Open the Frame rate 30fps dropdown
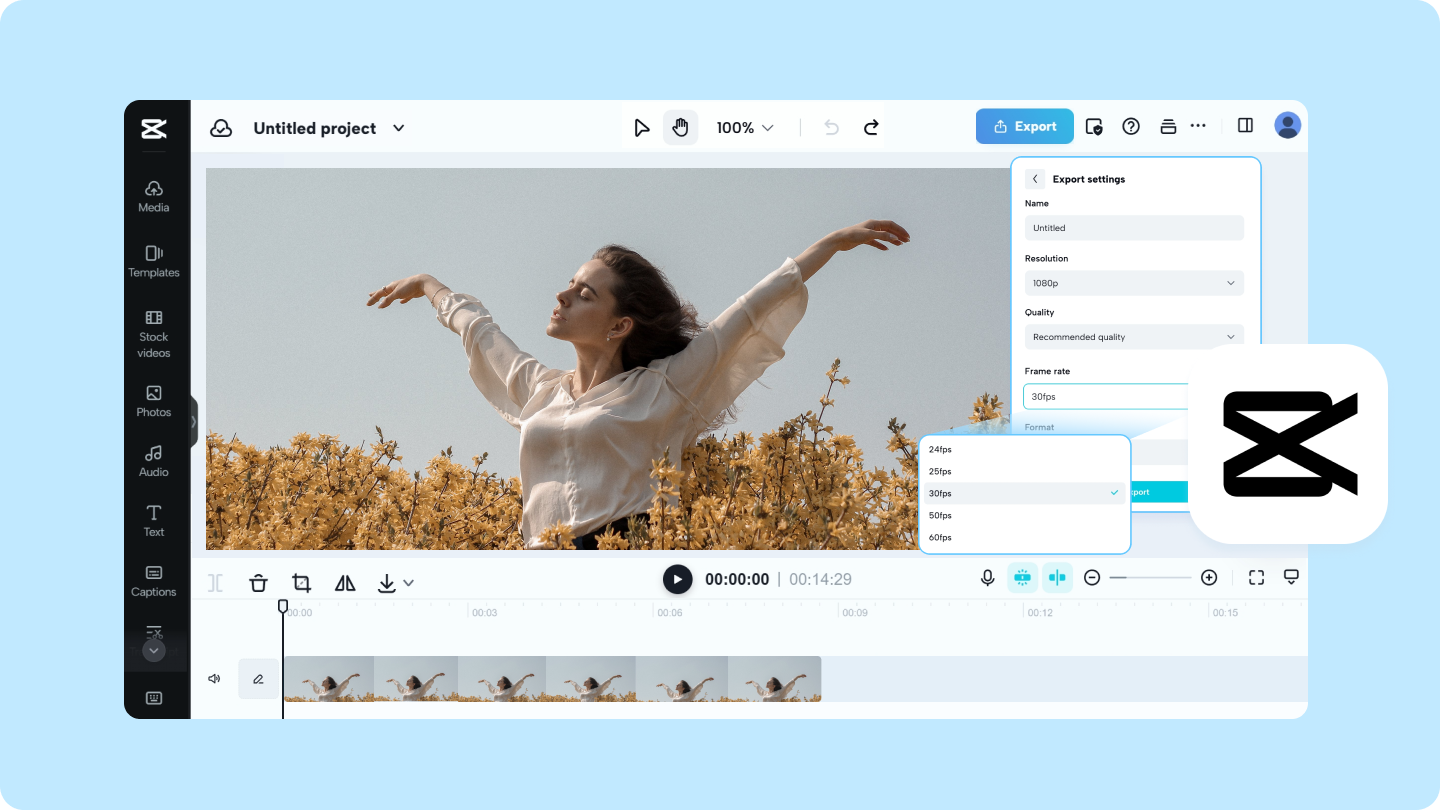 (x=1106, y=396)
